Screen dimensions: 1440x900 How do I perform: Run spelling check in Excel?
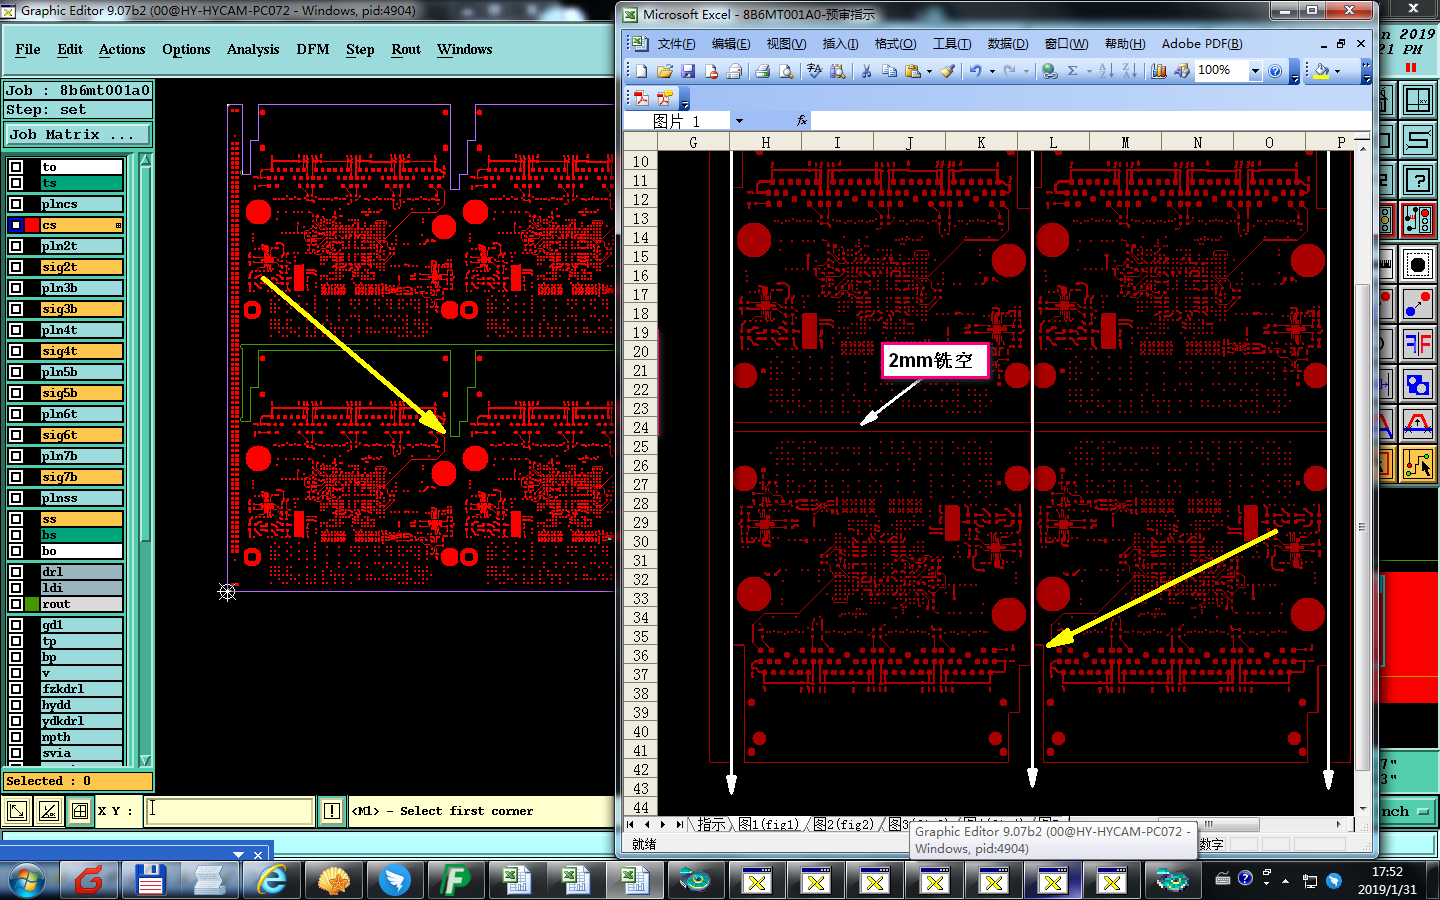point(815,71)
